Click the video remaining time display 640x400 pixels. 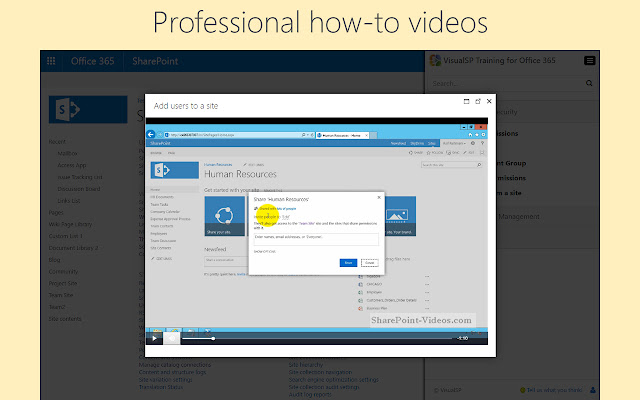(x=462, y=338)
